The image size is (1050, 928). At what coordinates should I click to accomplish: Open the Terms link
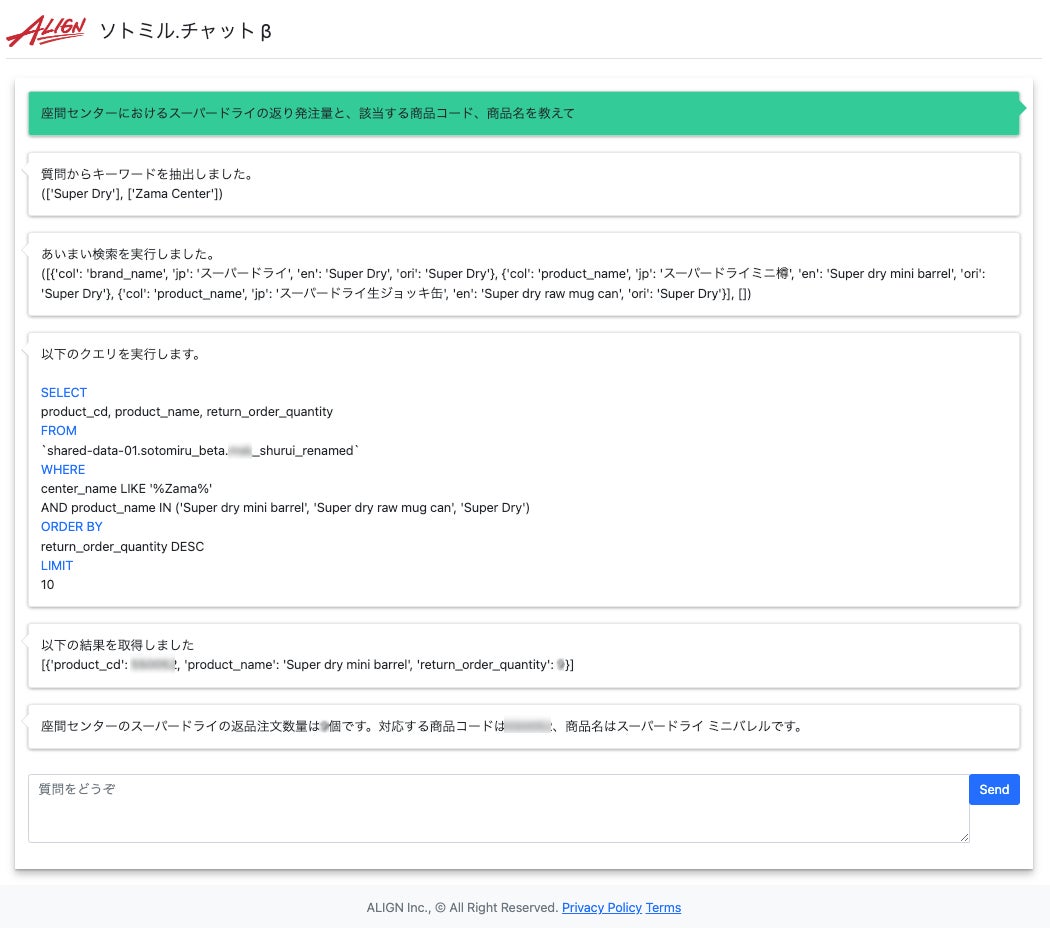[663, 907]
